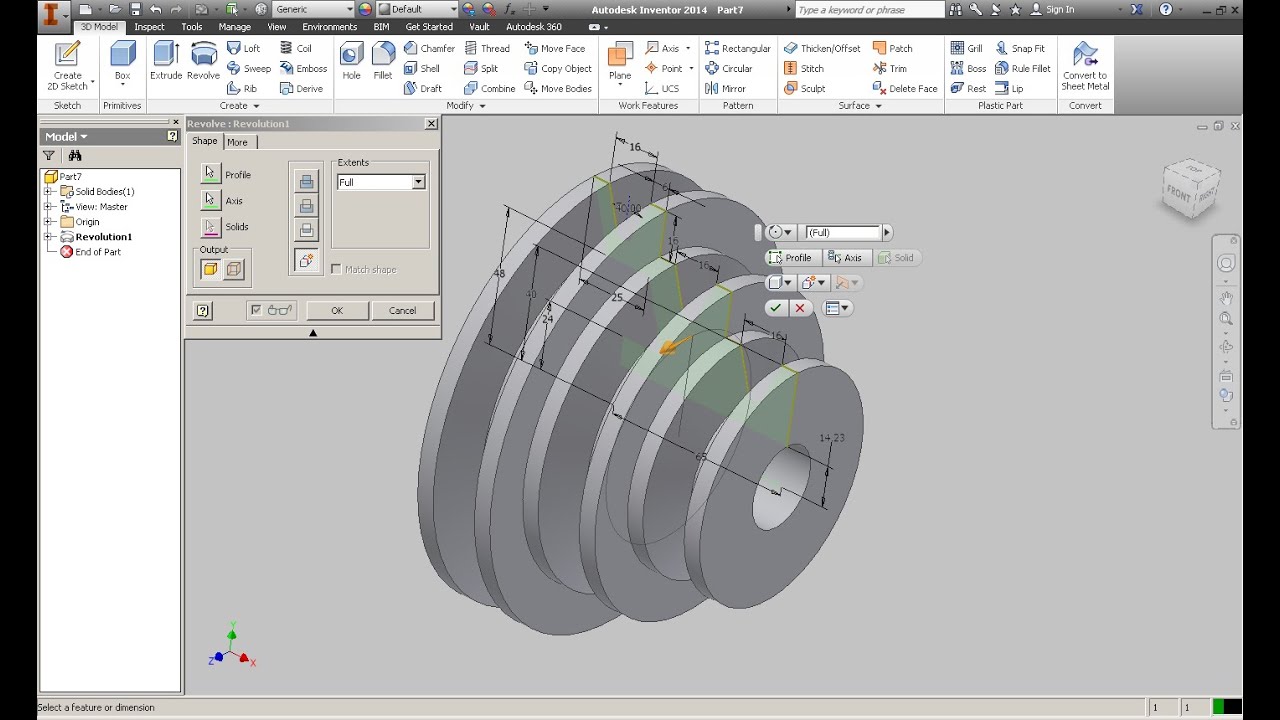
Task: Click the browser filter icon
Action: click(x=48, y=156)
